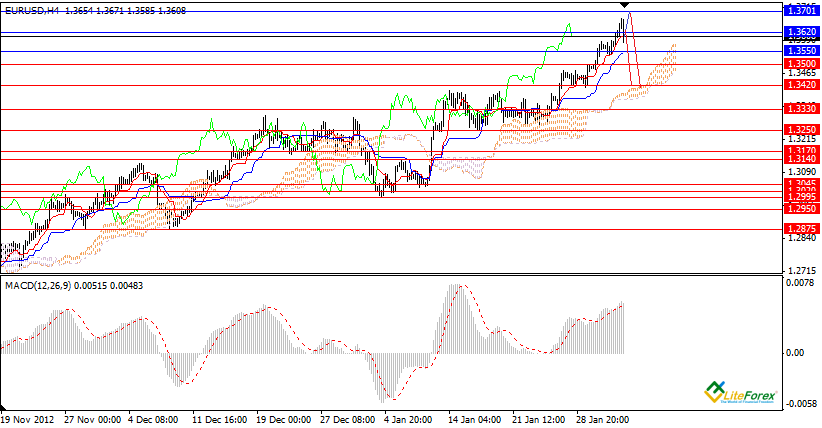Click the 4 Jan 20:00 time label

click(408, 420)
